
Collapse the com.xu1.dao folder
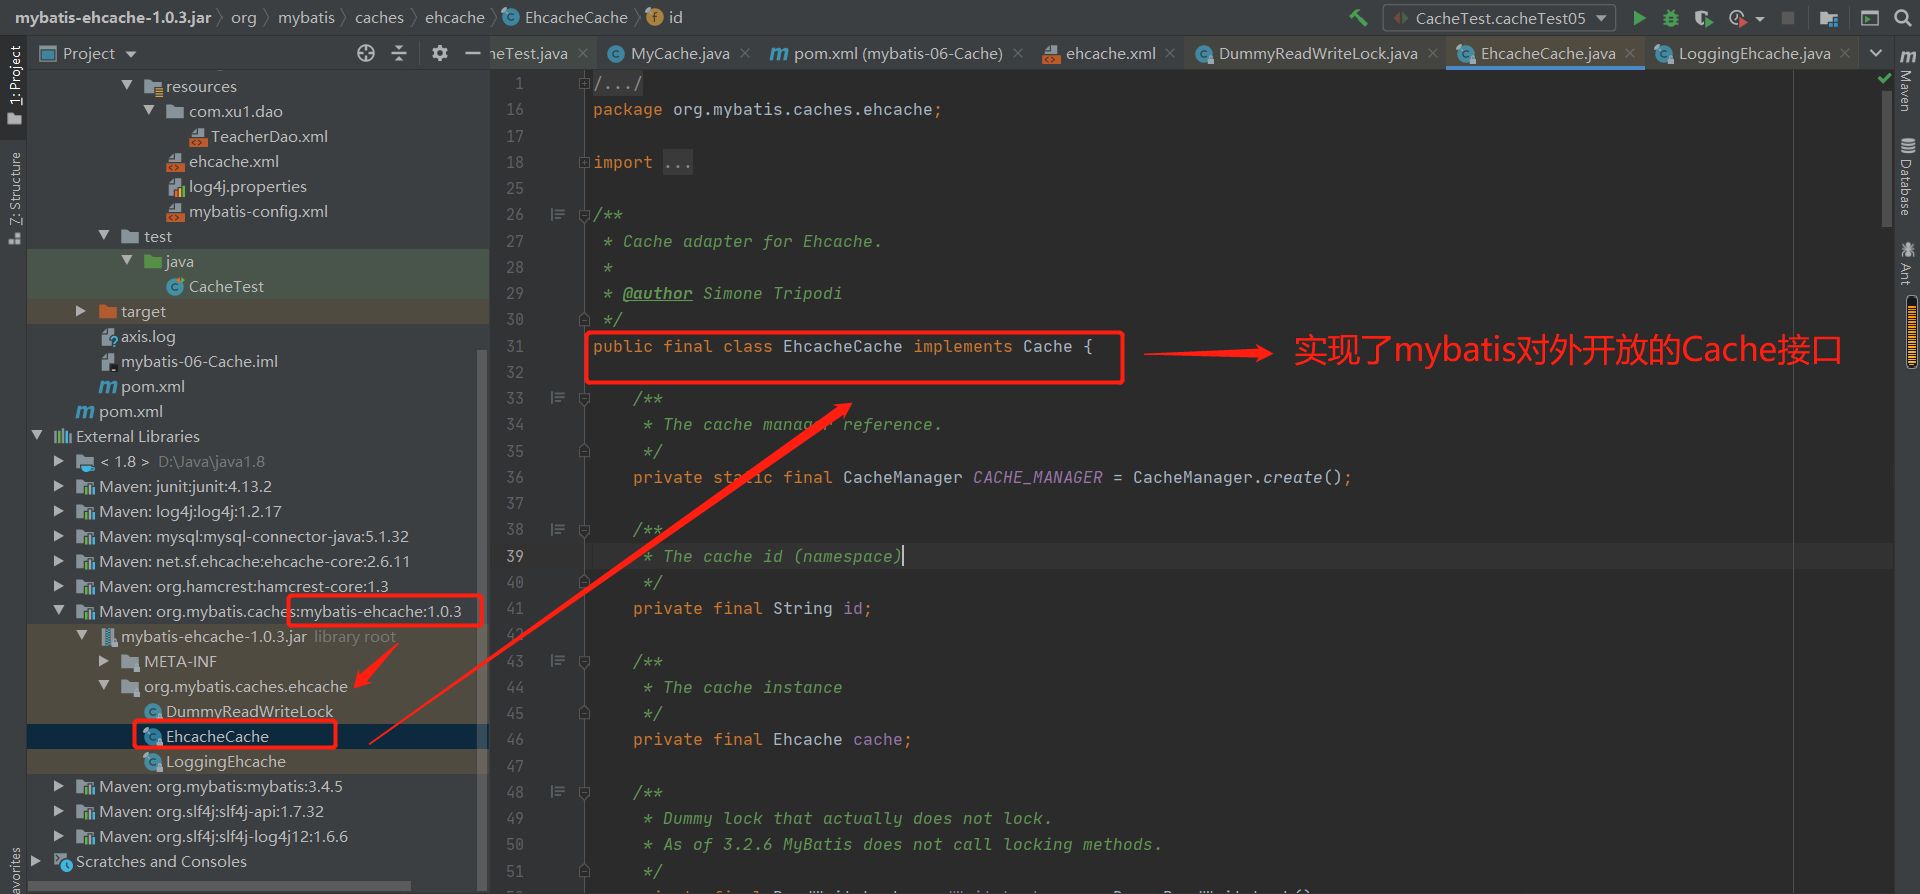pyautogui.click(x=149, y=111)
